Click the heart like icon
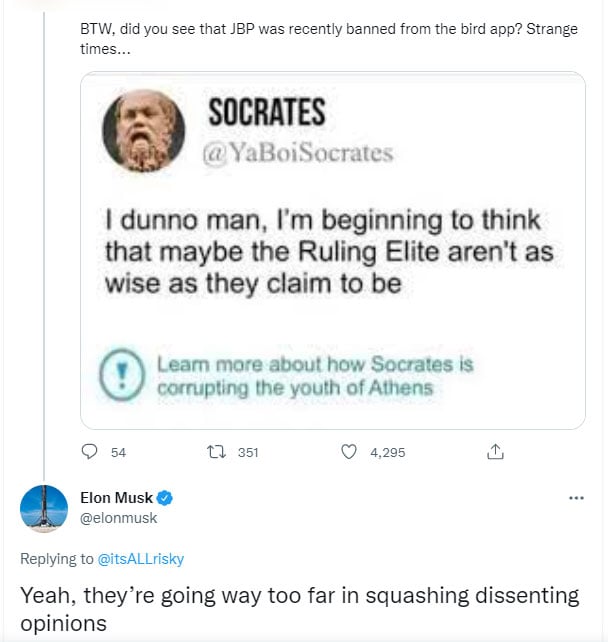The height and width of the screenshot is (642, 608). [x=349, y=452]
